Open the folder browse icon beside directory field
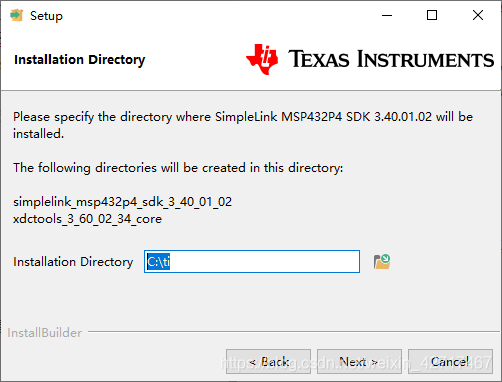This screenshot has height=382, width=502. point(382,261)
